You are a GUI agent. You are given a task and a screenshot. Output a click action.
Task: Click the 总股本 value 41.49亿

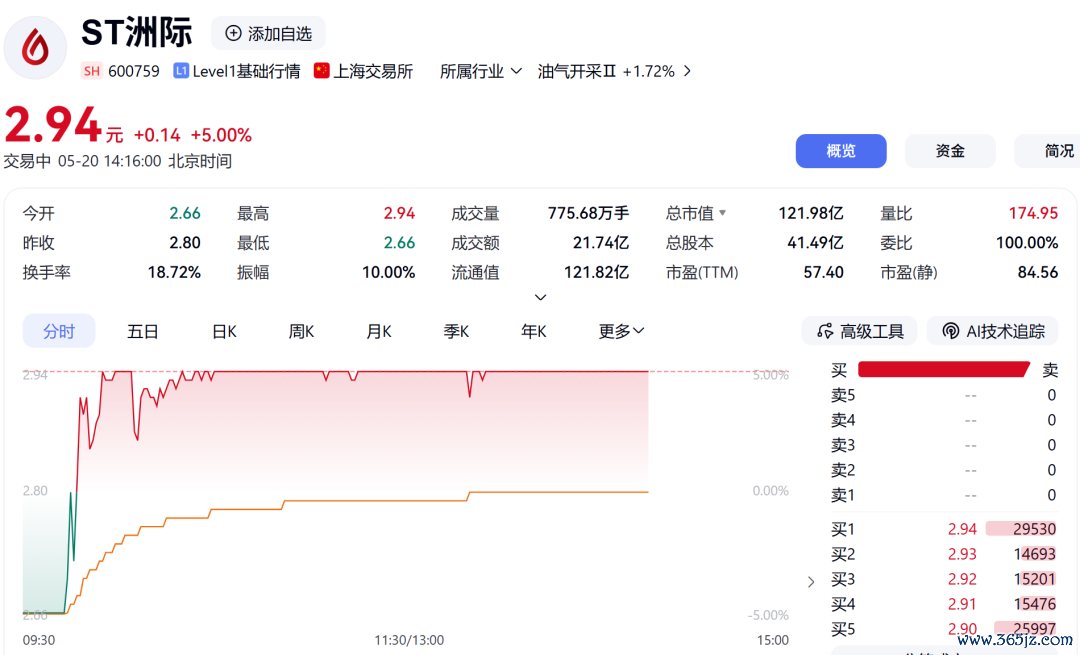pyautogui.click(x=815, y=242)
